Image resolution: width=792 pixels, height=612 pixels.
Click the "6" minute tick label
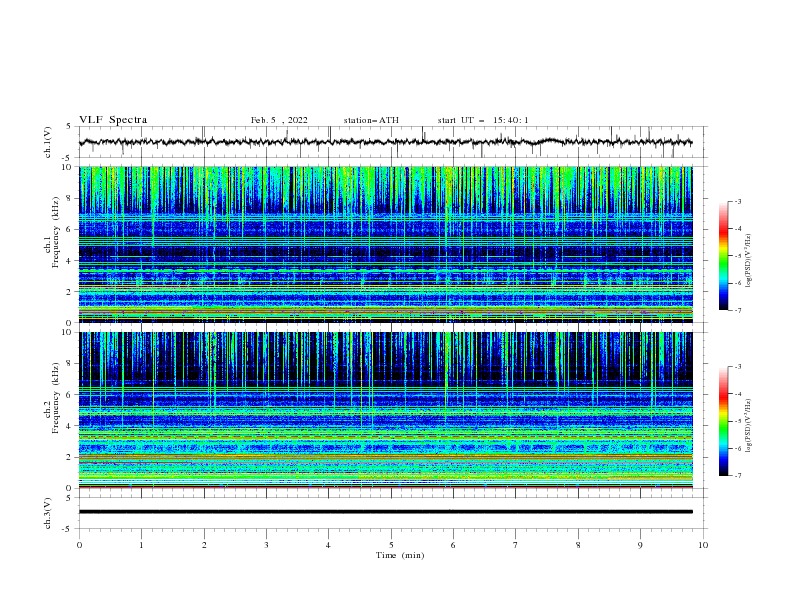[x=453, y=545]
